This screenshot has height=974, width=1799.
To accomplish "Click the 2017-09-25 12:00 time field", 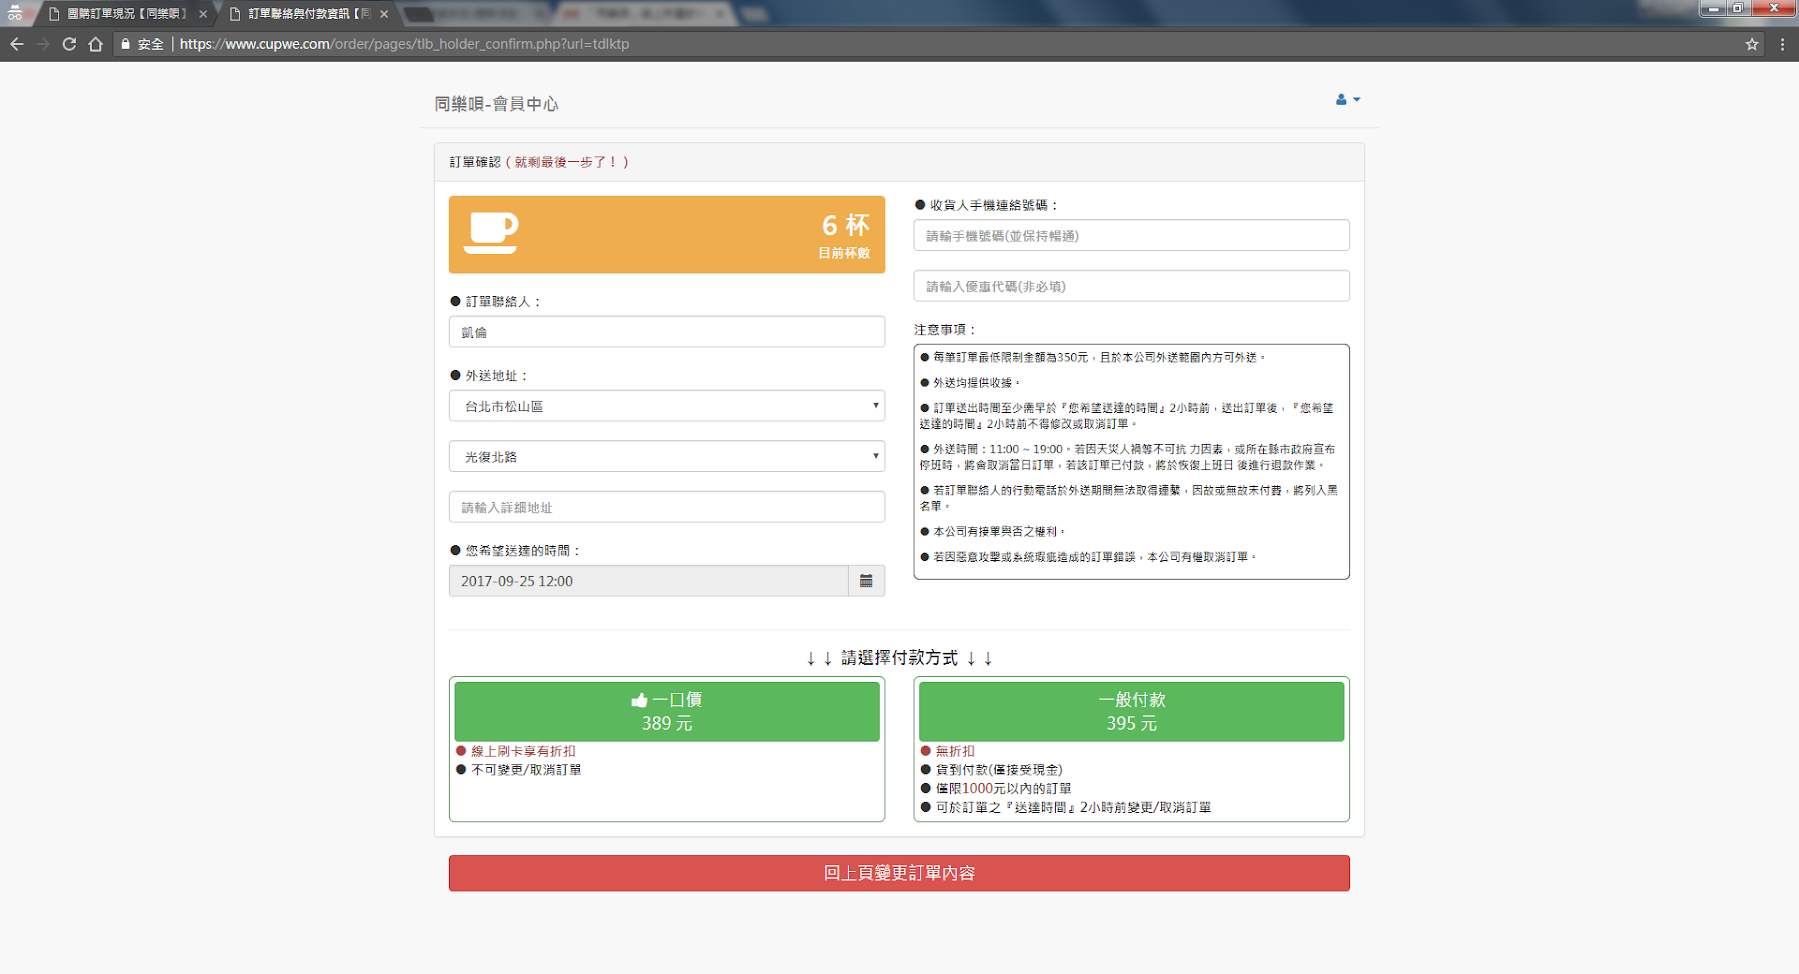I will 648,581.
